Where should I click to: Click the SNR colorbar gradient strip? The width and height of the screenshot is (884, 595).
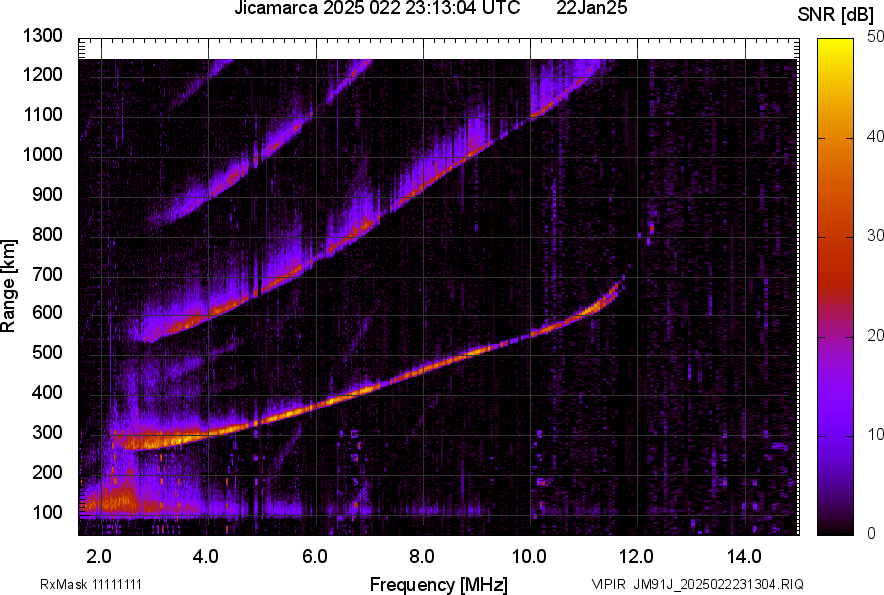pos(835,287)
